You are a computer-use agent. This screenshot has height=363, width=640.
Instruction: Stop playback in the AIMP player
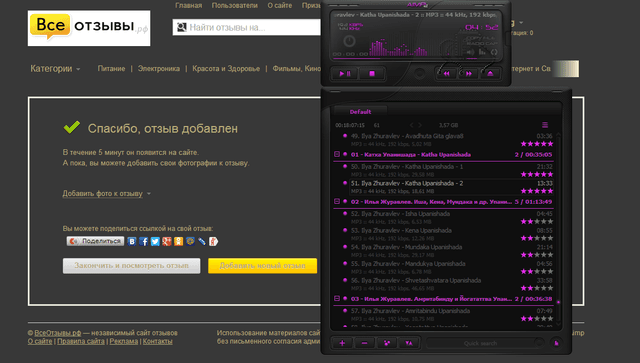click(x=372, y=74)
